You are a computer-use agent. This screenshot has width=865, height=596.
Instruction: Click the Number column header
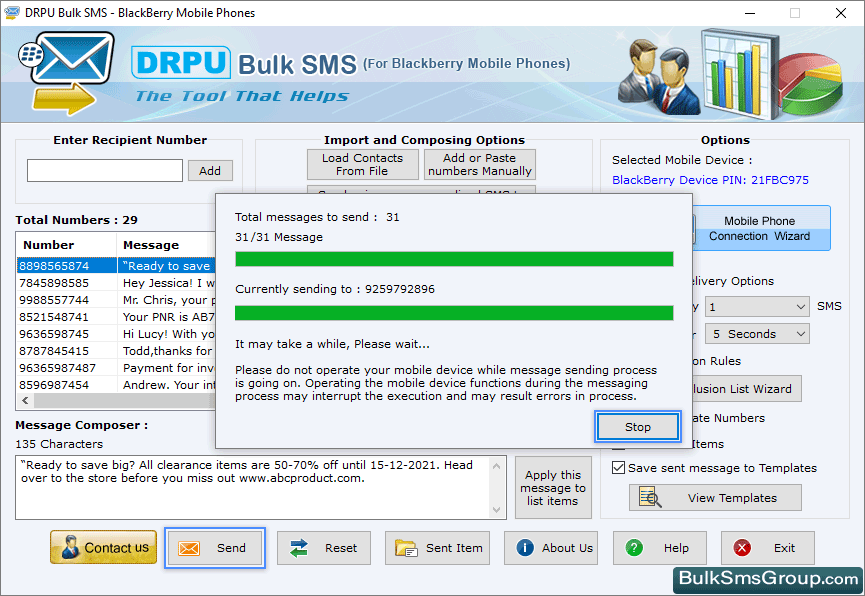[66, 244]
